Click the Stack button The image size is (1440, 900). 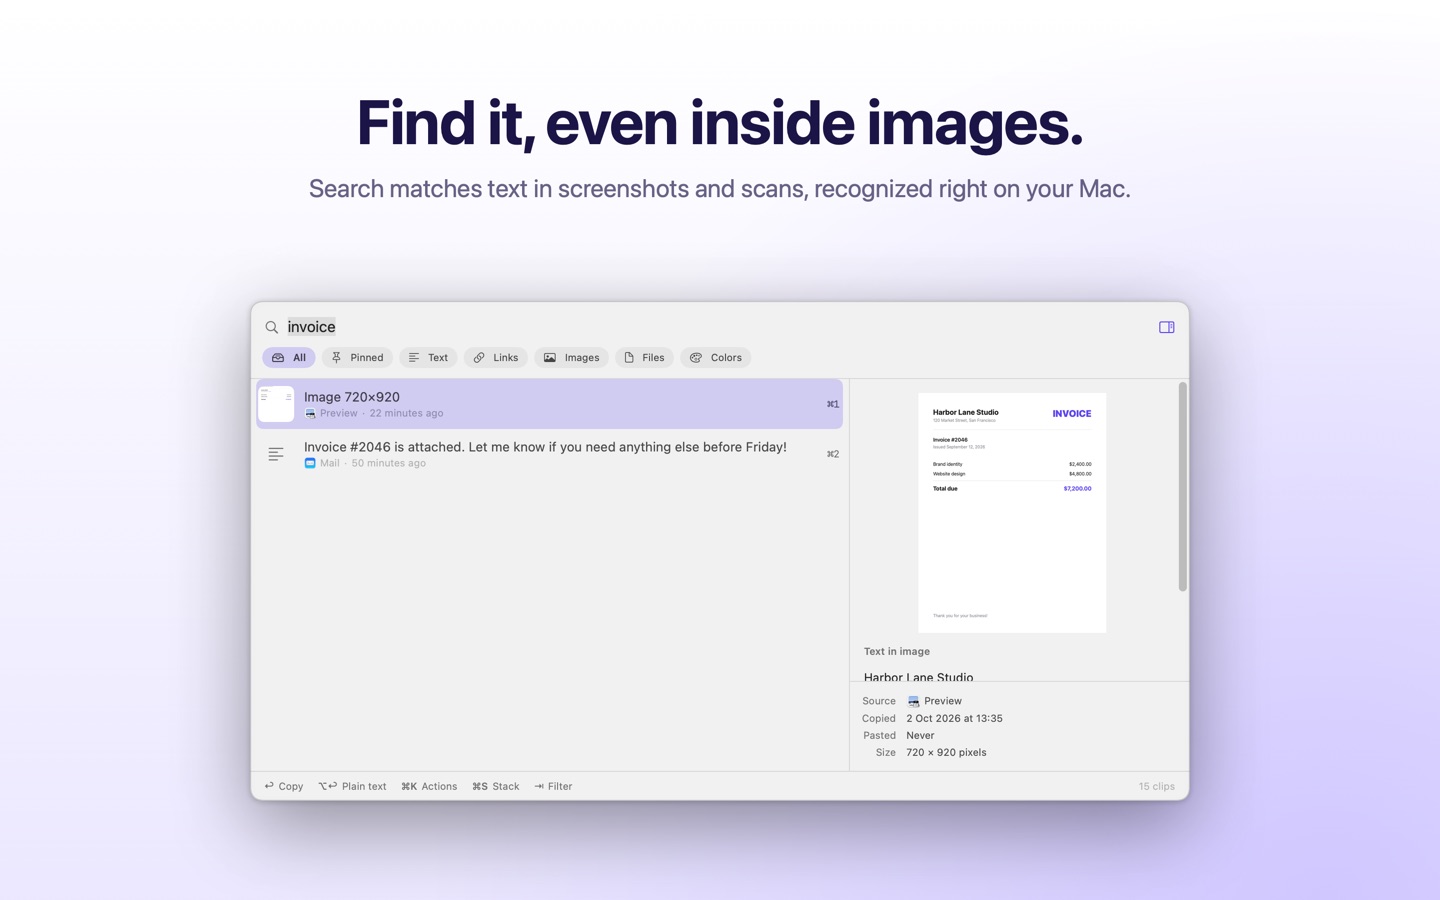[x=496, y=786]
